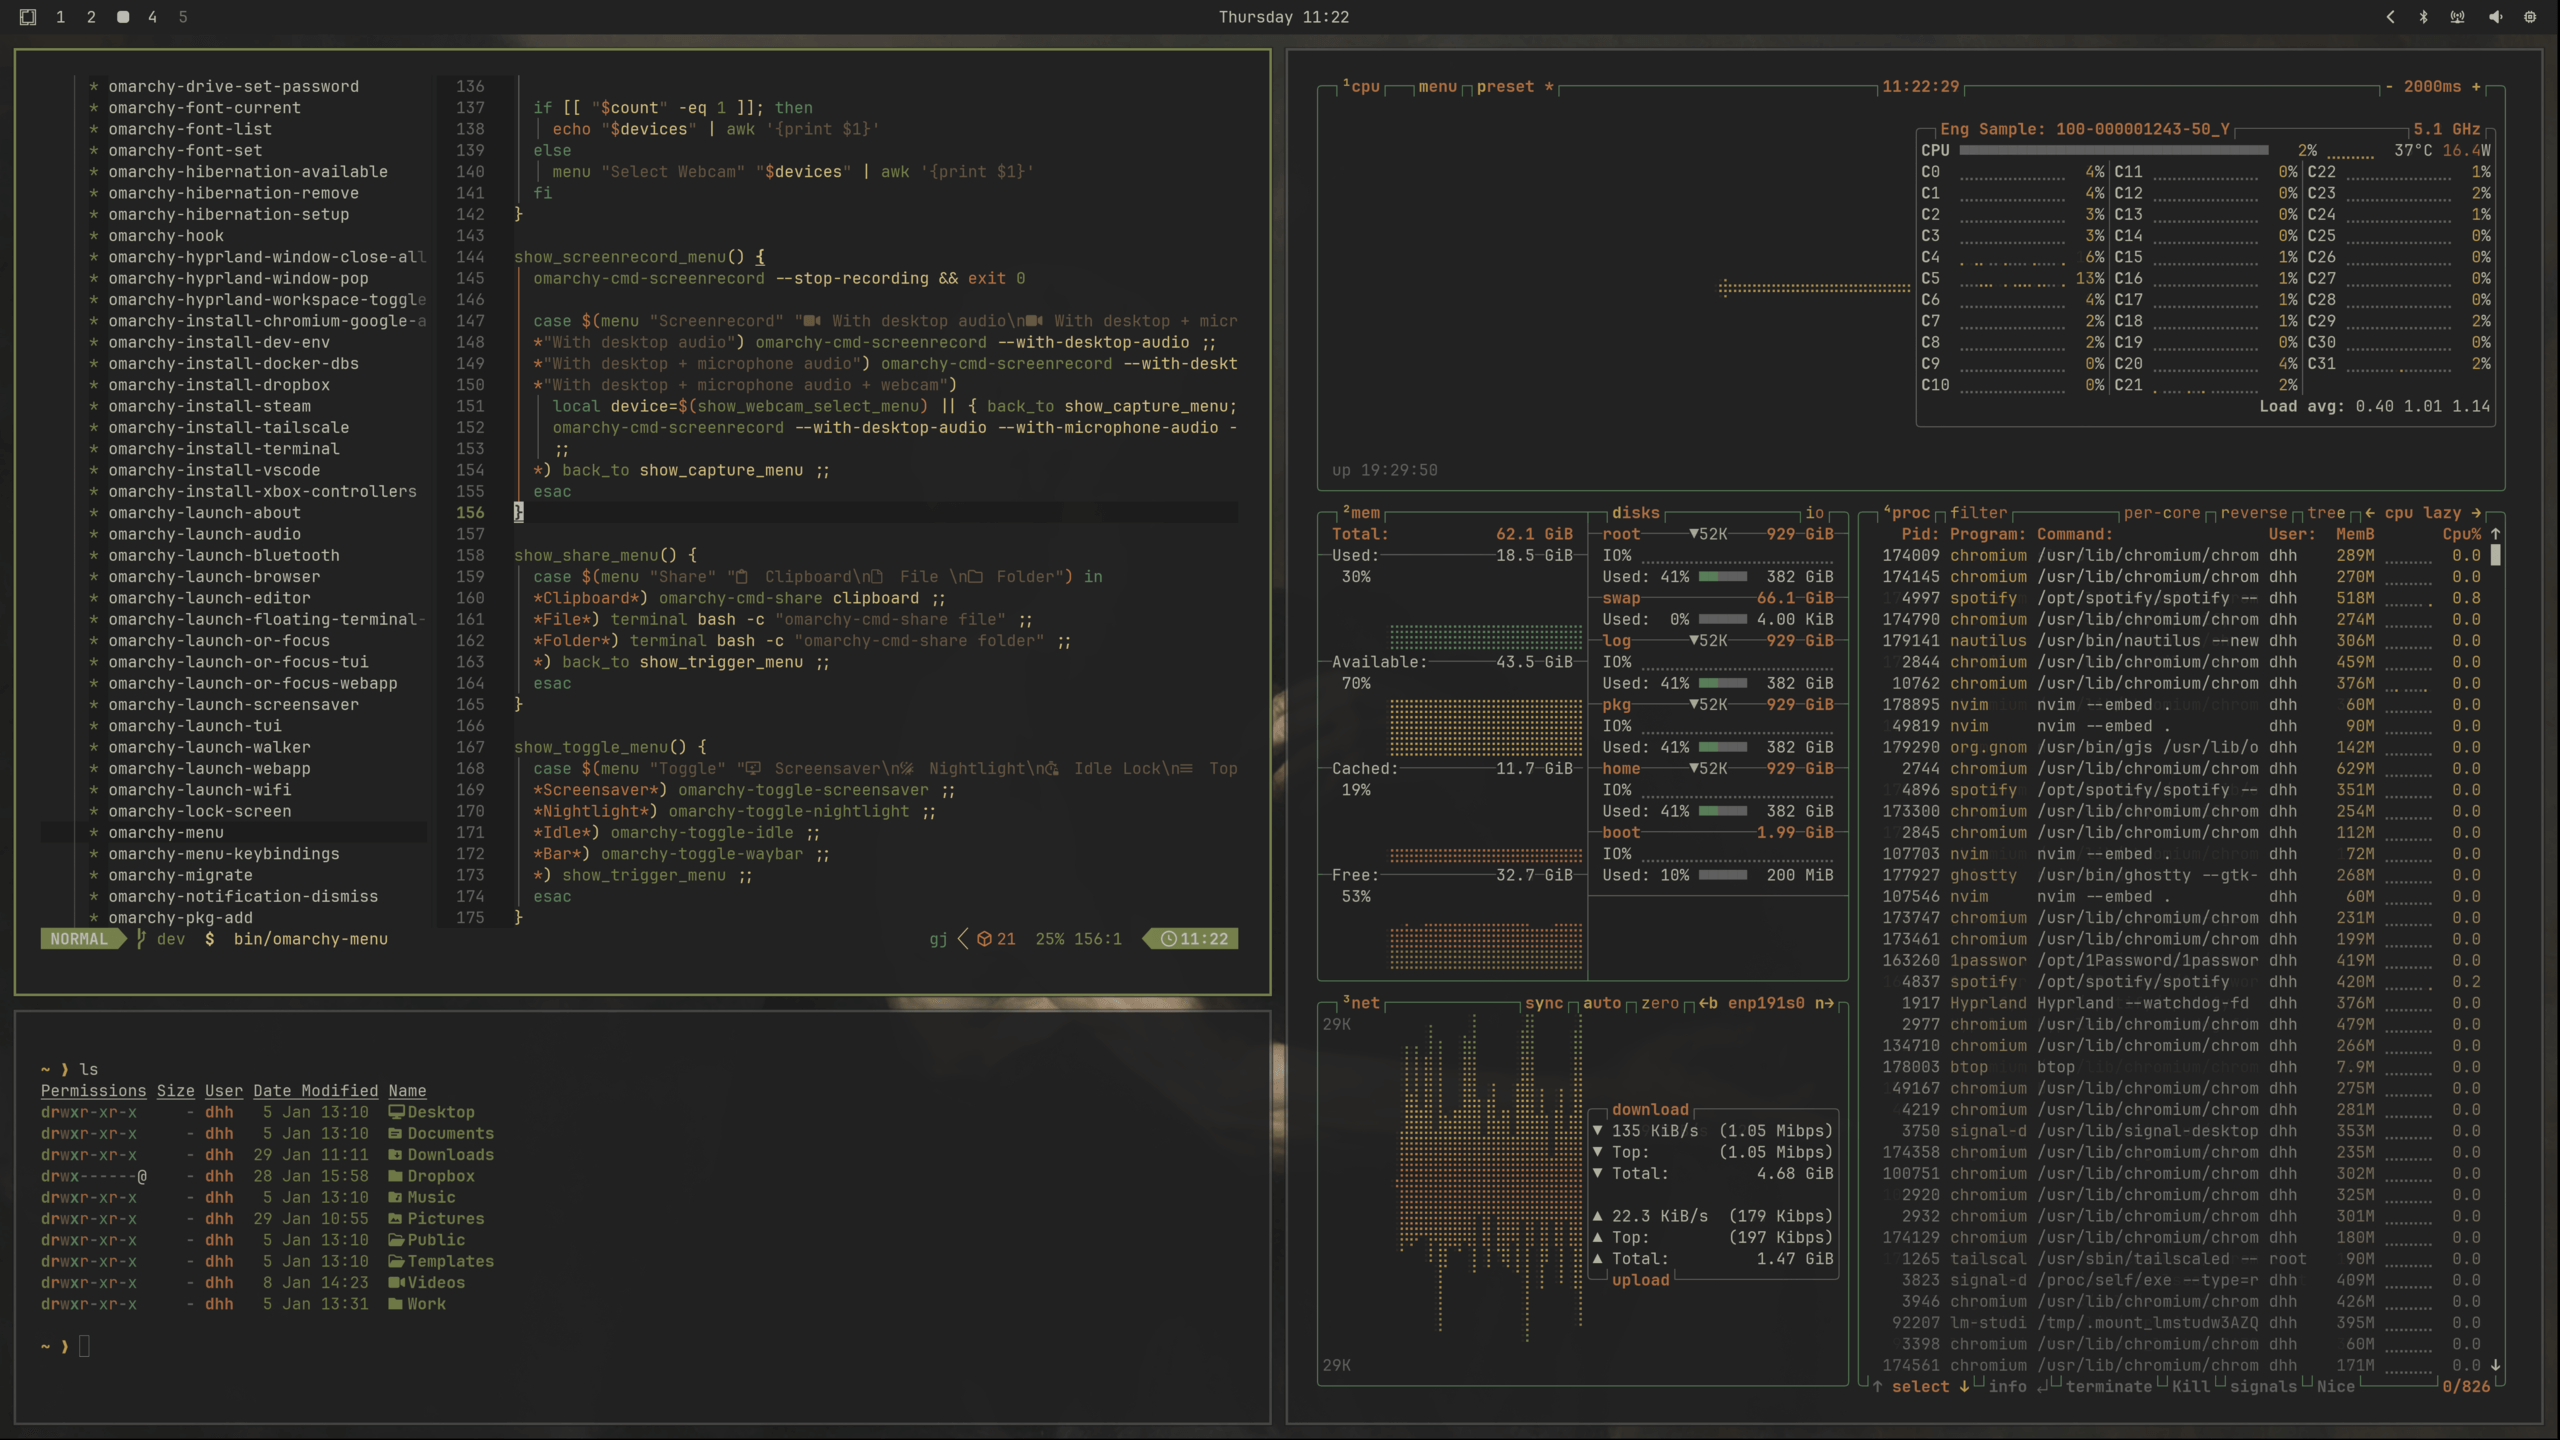Click the Desktop folder icon in listing
The width and height of the screenshot is (2560, 1440).
coord(396,1112)
